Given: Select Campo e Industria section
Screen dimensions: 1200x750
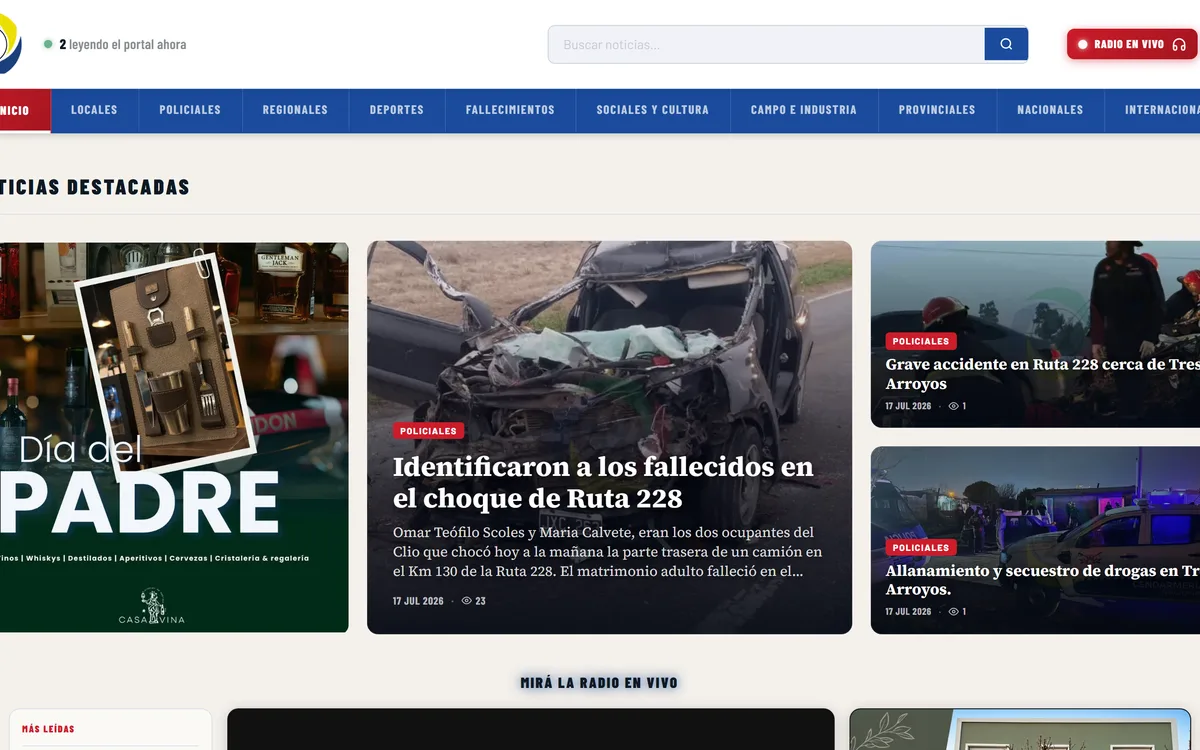Looking at the screenshot, I should (x=804, y=110).
